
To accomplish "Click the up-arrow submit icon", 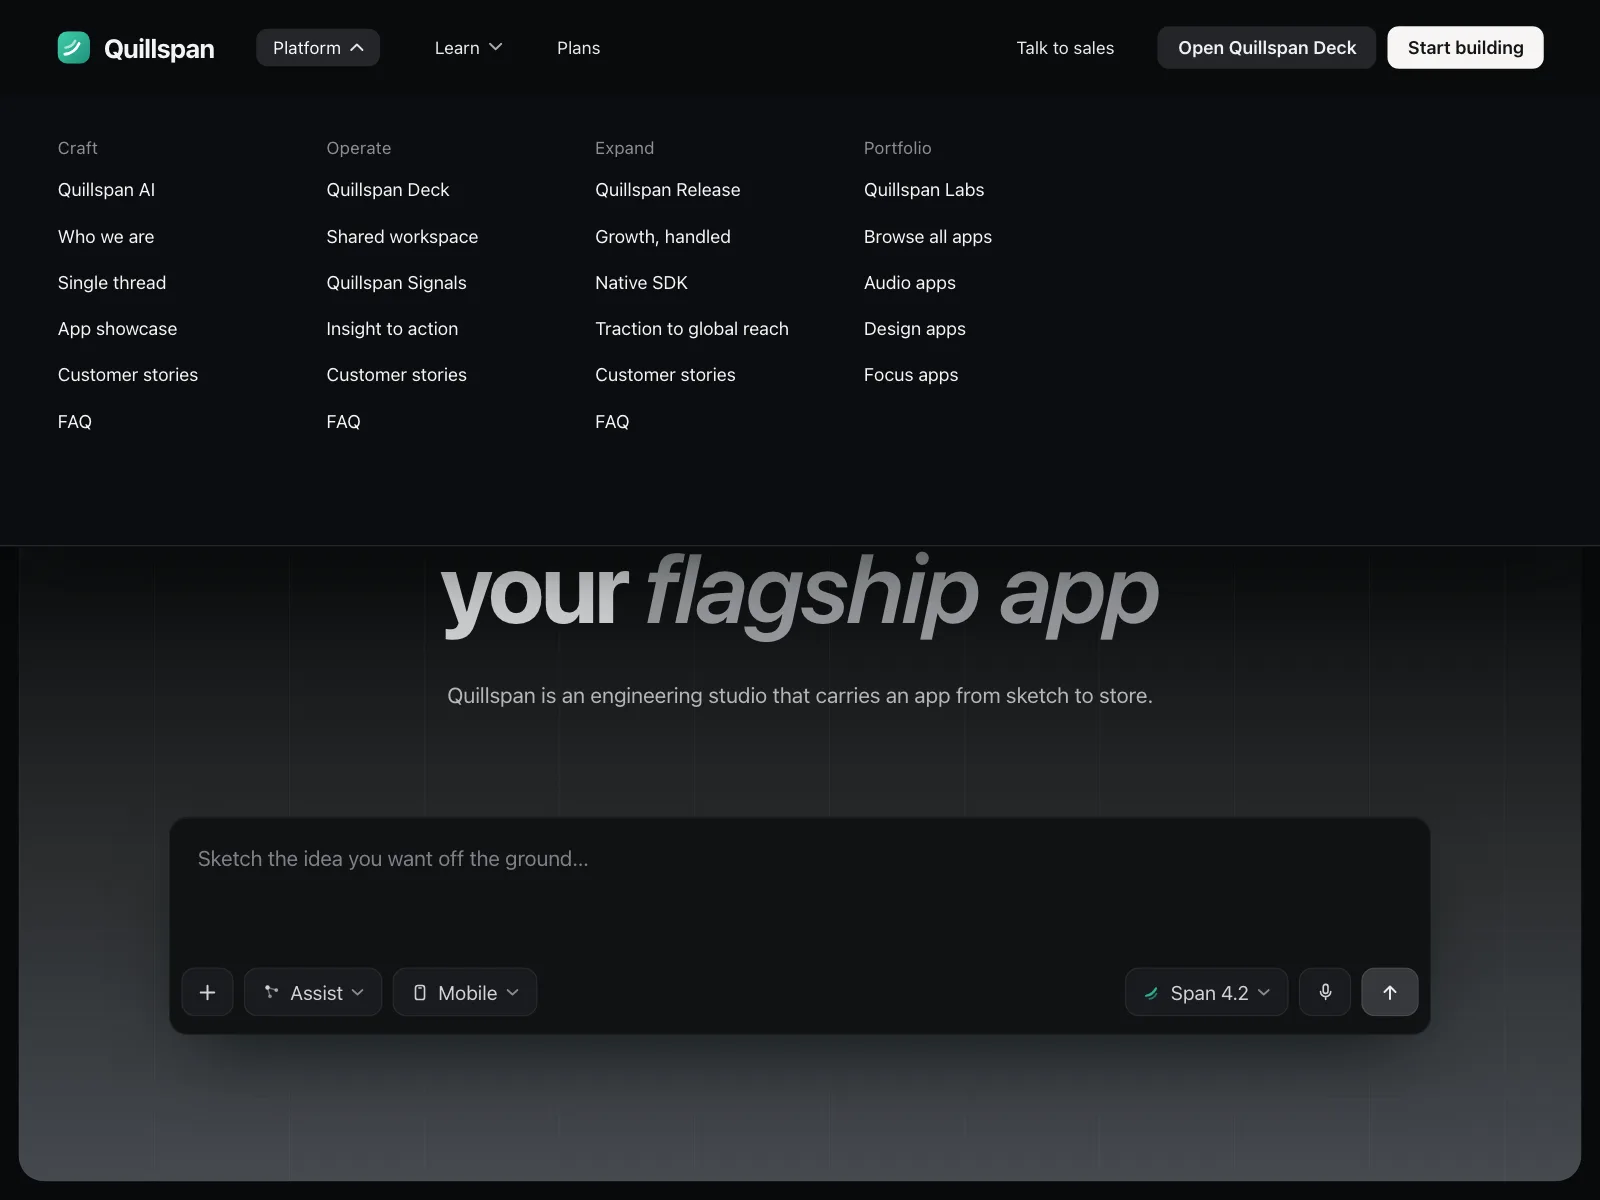I will 1390,992.
